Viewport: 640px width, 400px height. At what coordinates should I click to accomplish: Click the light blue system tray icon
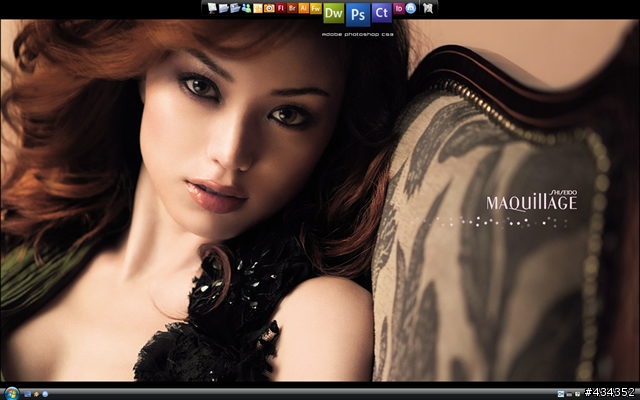click(x=561, y=394)
